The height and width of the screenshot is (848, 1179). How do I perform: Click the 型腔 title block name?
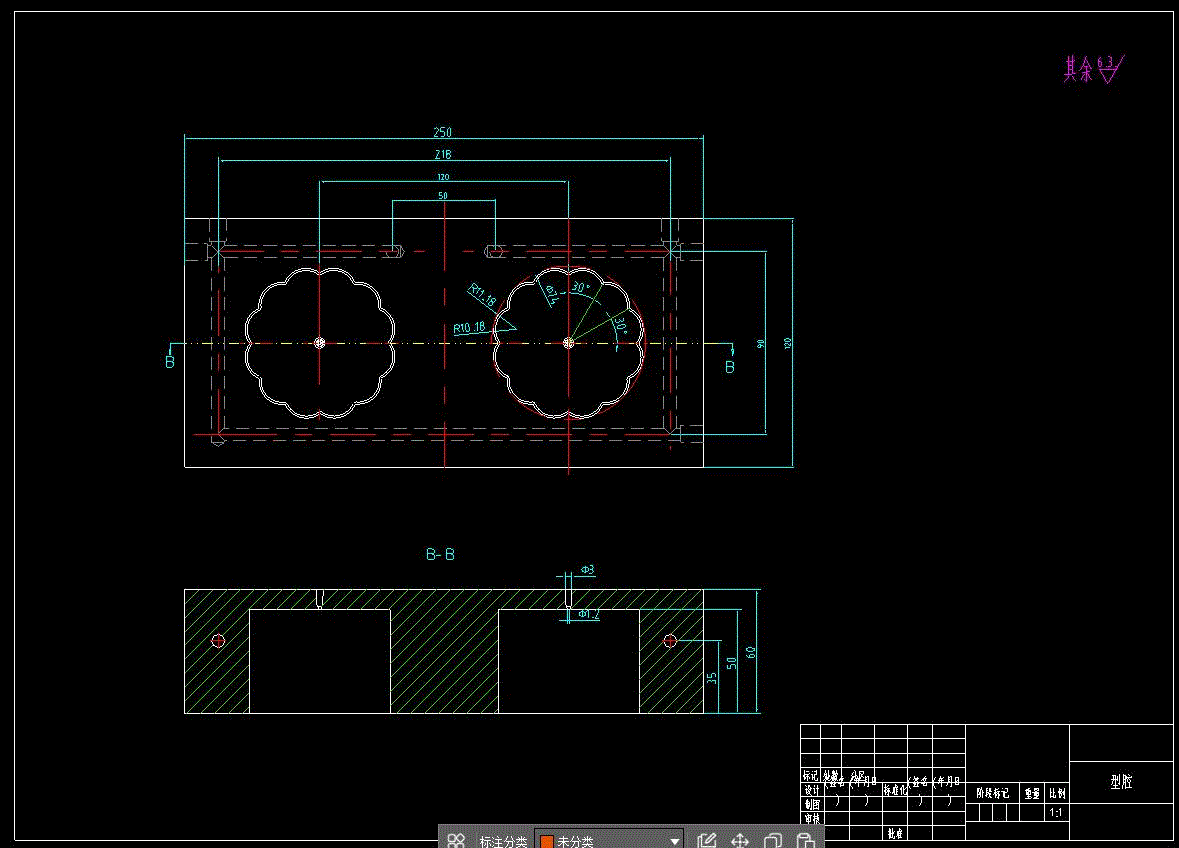point(1121,782)
